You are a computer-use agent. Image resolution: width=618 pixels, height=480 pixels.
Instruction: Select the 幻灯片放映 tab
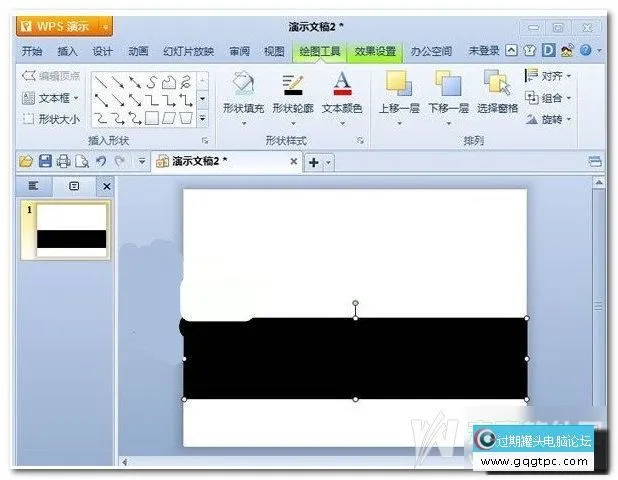188,51
